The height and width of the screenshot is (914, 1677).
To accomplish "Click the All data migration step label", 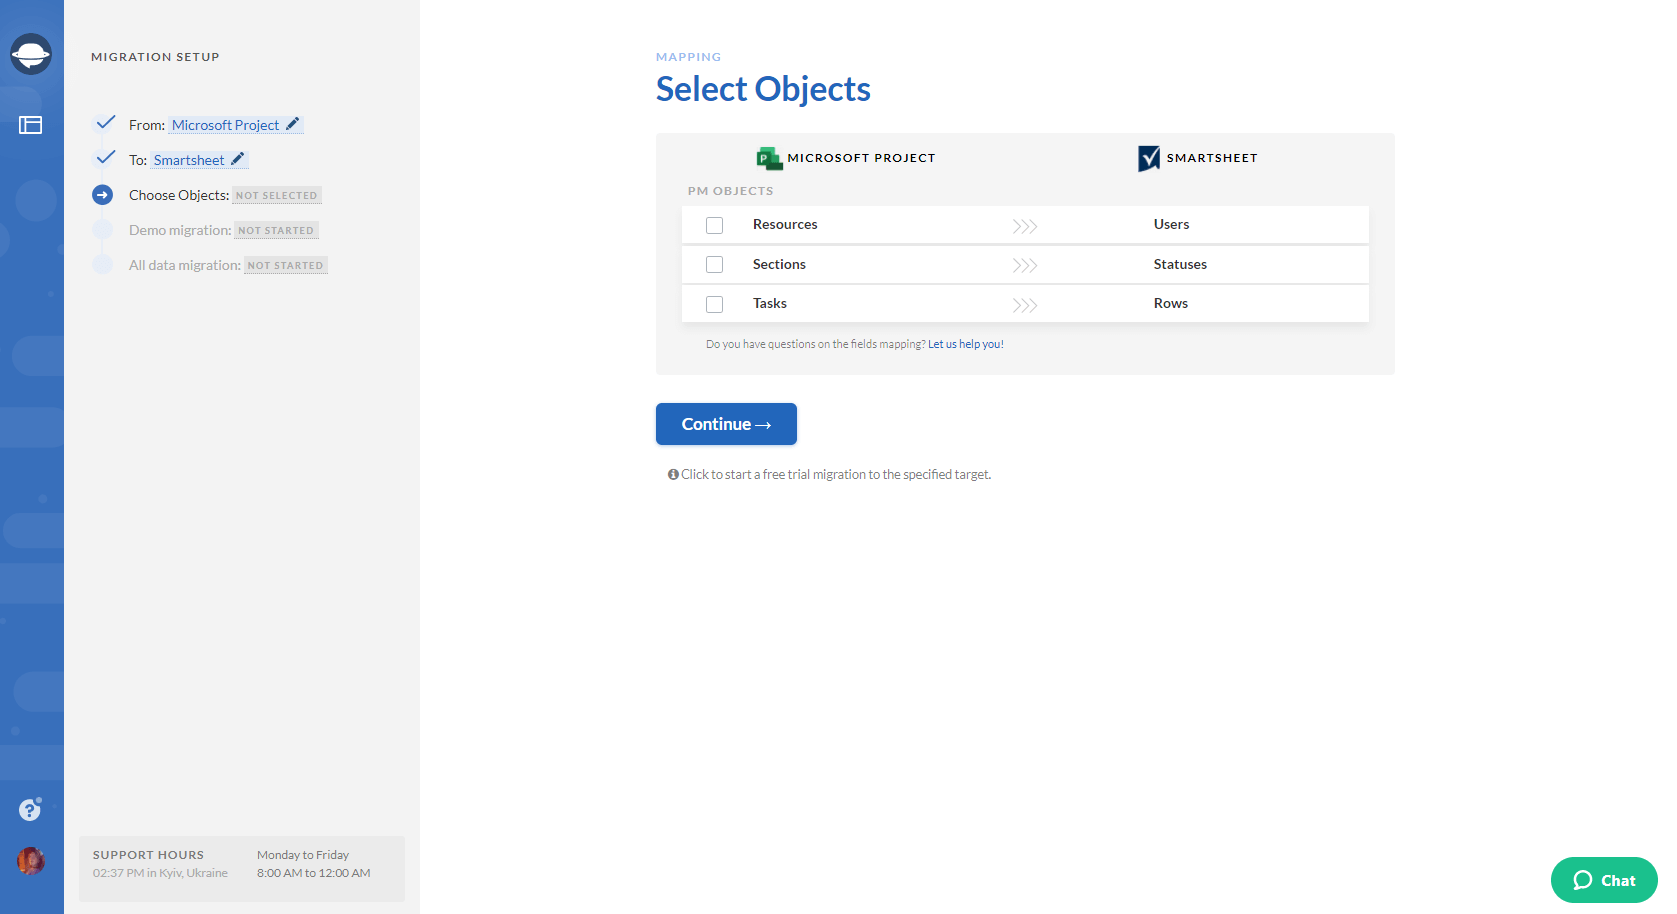I will point(185,265).
